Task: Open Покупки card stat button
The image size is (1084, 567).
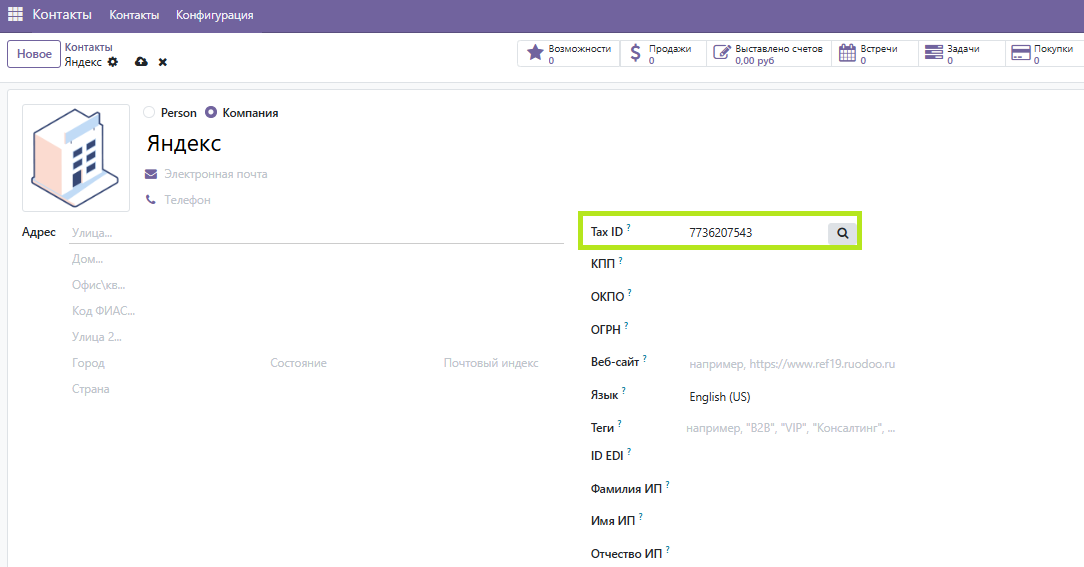Action: 1044,54
